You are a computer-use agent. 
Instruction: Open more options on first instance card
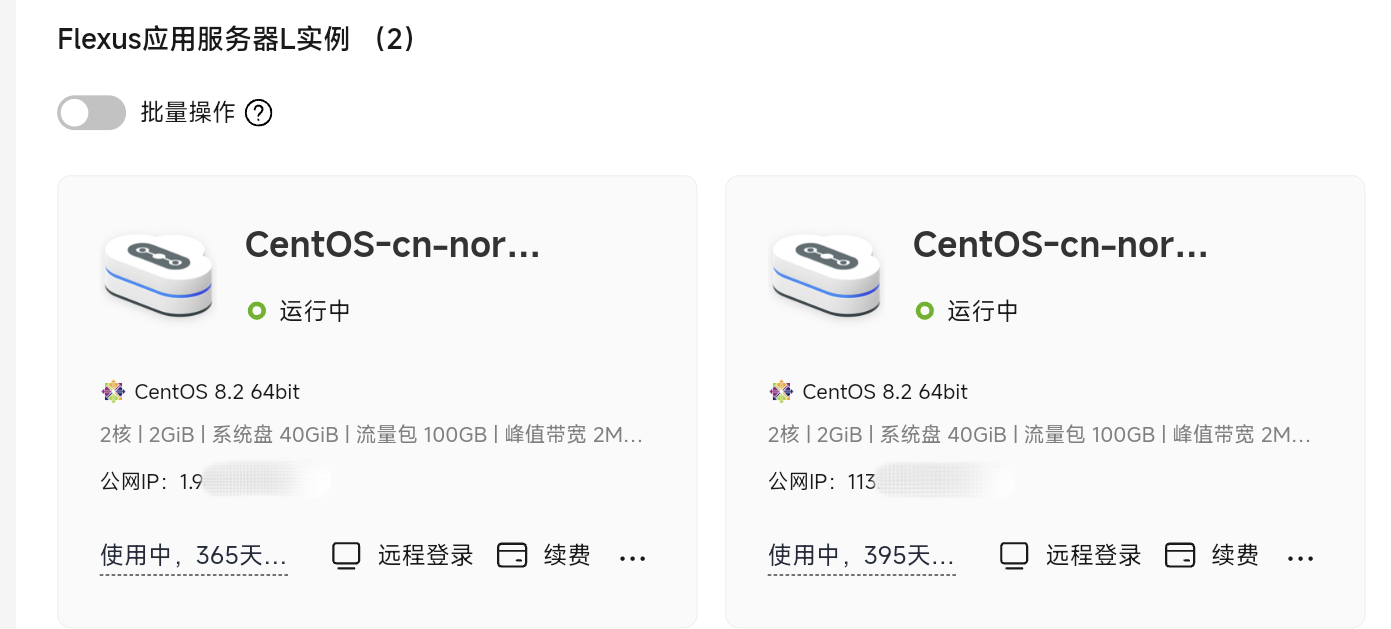click(x=633, y=558)
